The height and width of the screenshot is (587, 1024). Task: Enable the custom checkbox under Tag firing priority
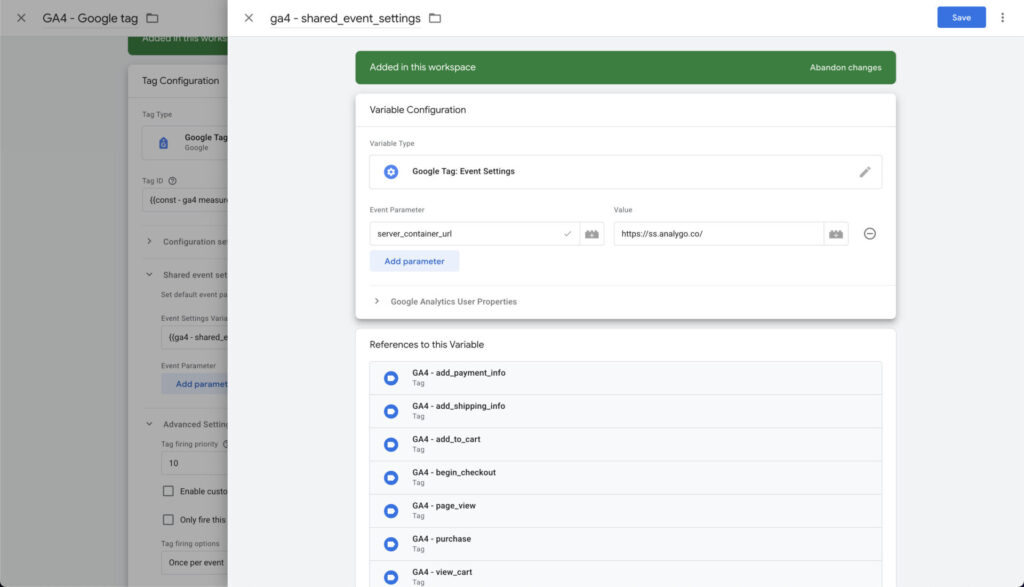(168, 491)
